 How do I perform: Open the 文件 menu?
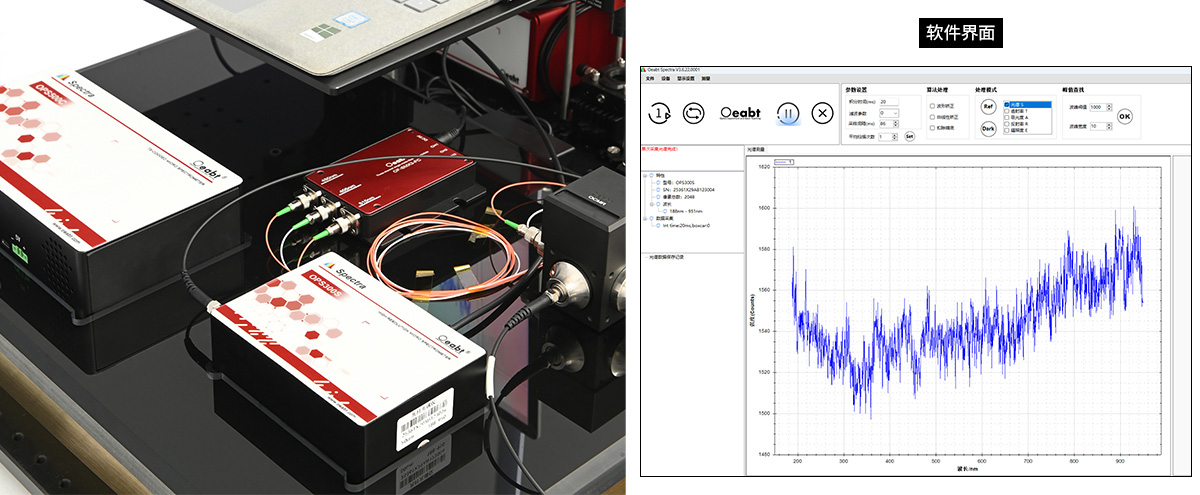click(650, 78)
